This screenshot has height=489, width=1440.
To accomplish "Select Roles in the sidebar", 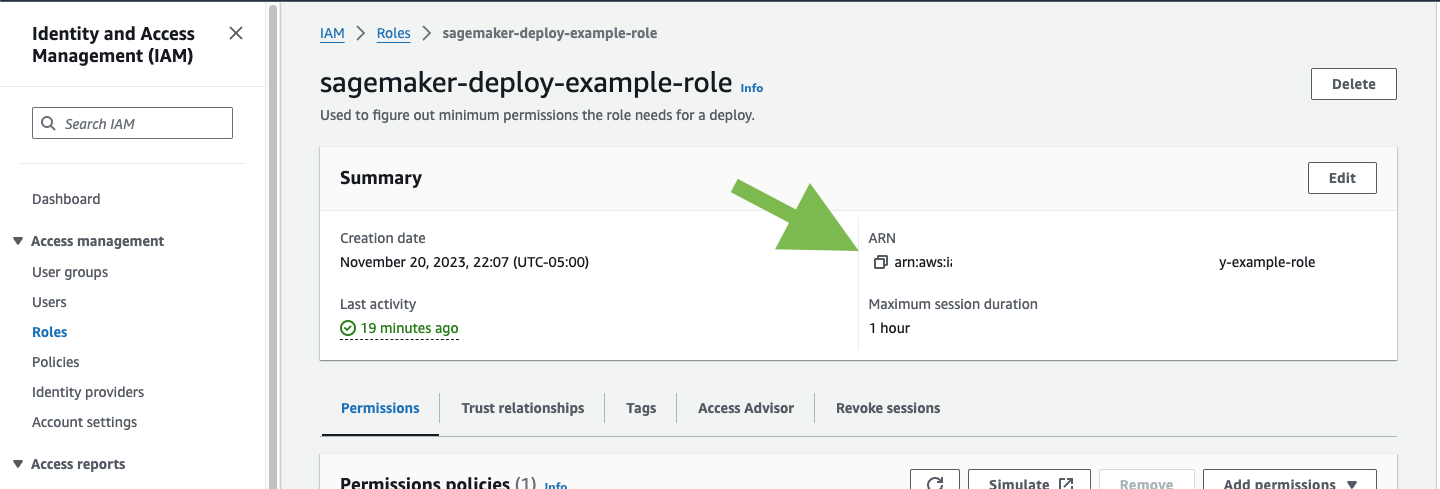I will tap(50, 332).
